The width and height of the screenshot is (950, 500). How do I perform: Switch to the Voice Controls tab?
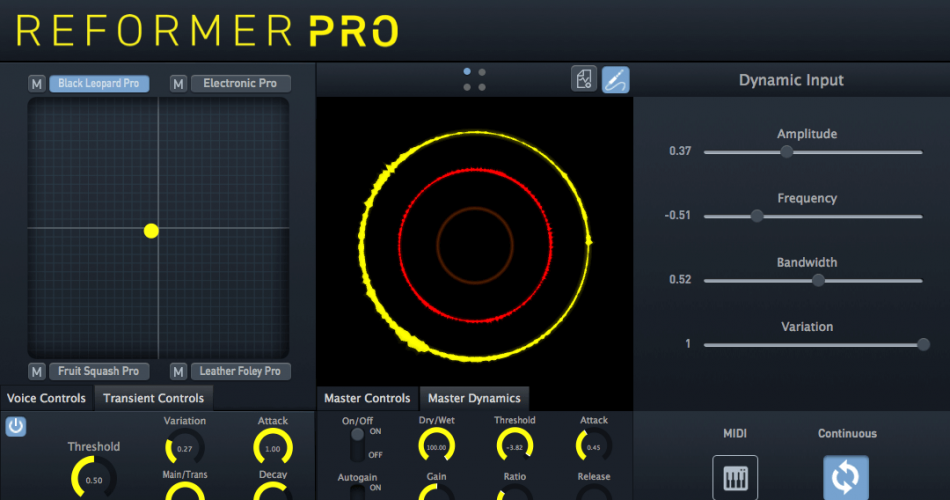(x=46, y=398)
